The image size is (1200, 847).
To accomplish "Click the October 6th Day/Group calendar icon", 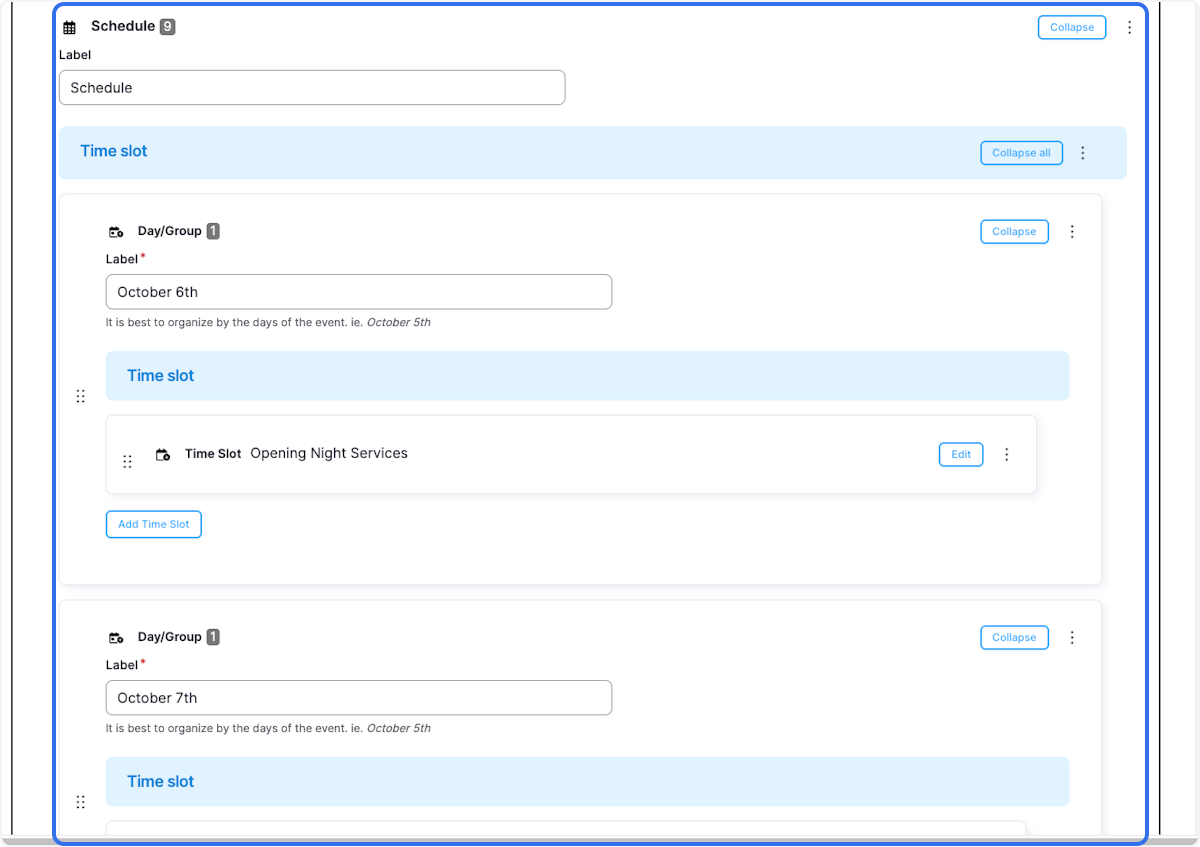I will (x=116, y=231).
